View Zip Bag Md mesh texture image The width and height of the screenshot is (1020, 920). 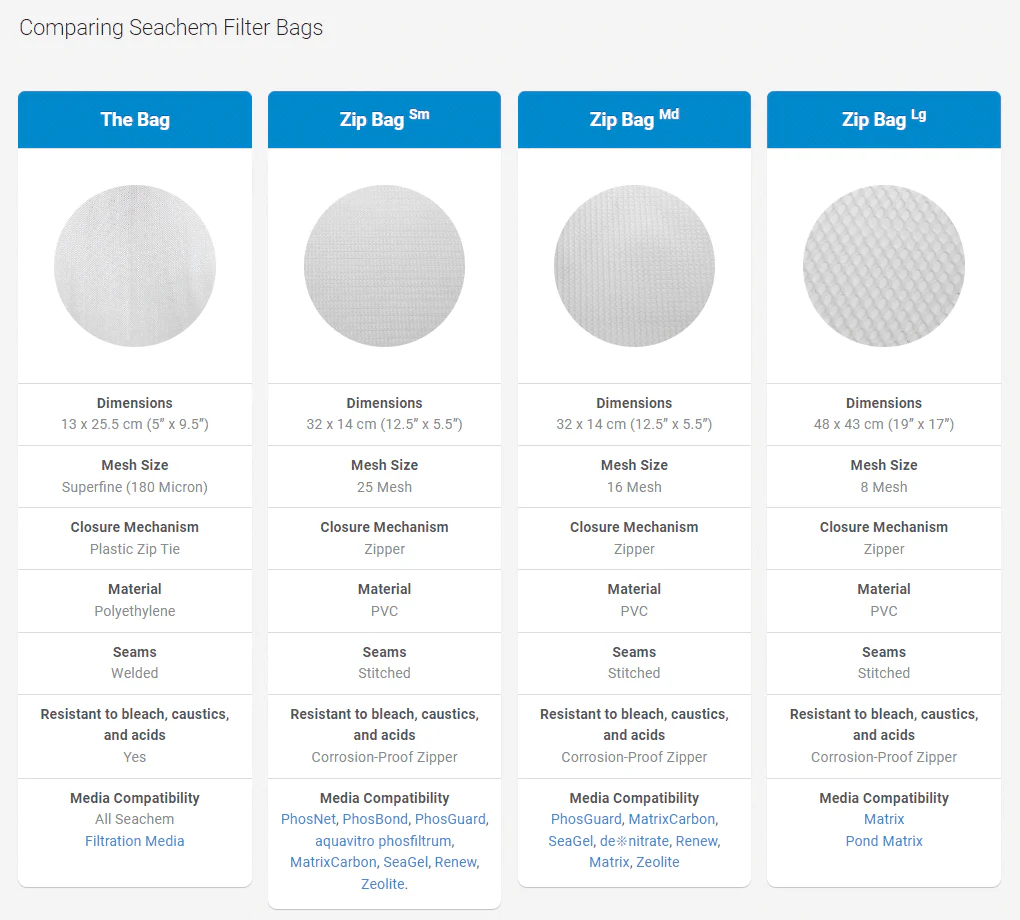click(634, 265)
